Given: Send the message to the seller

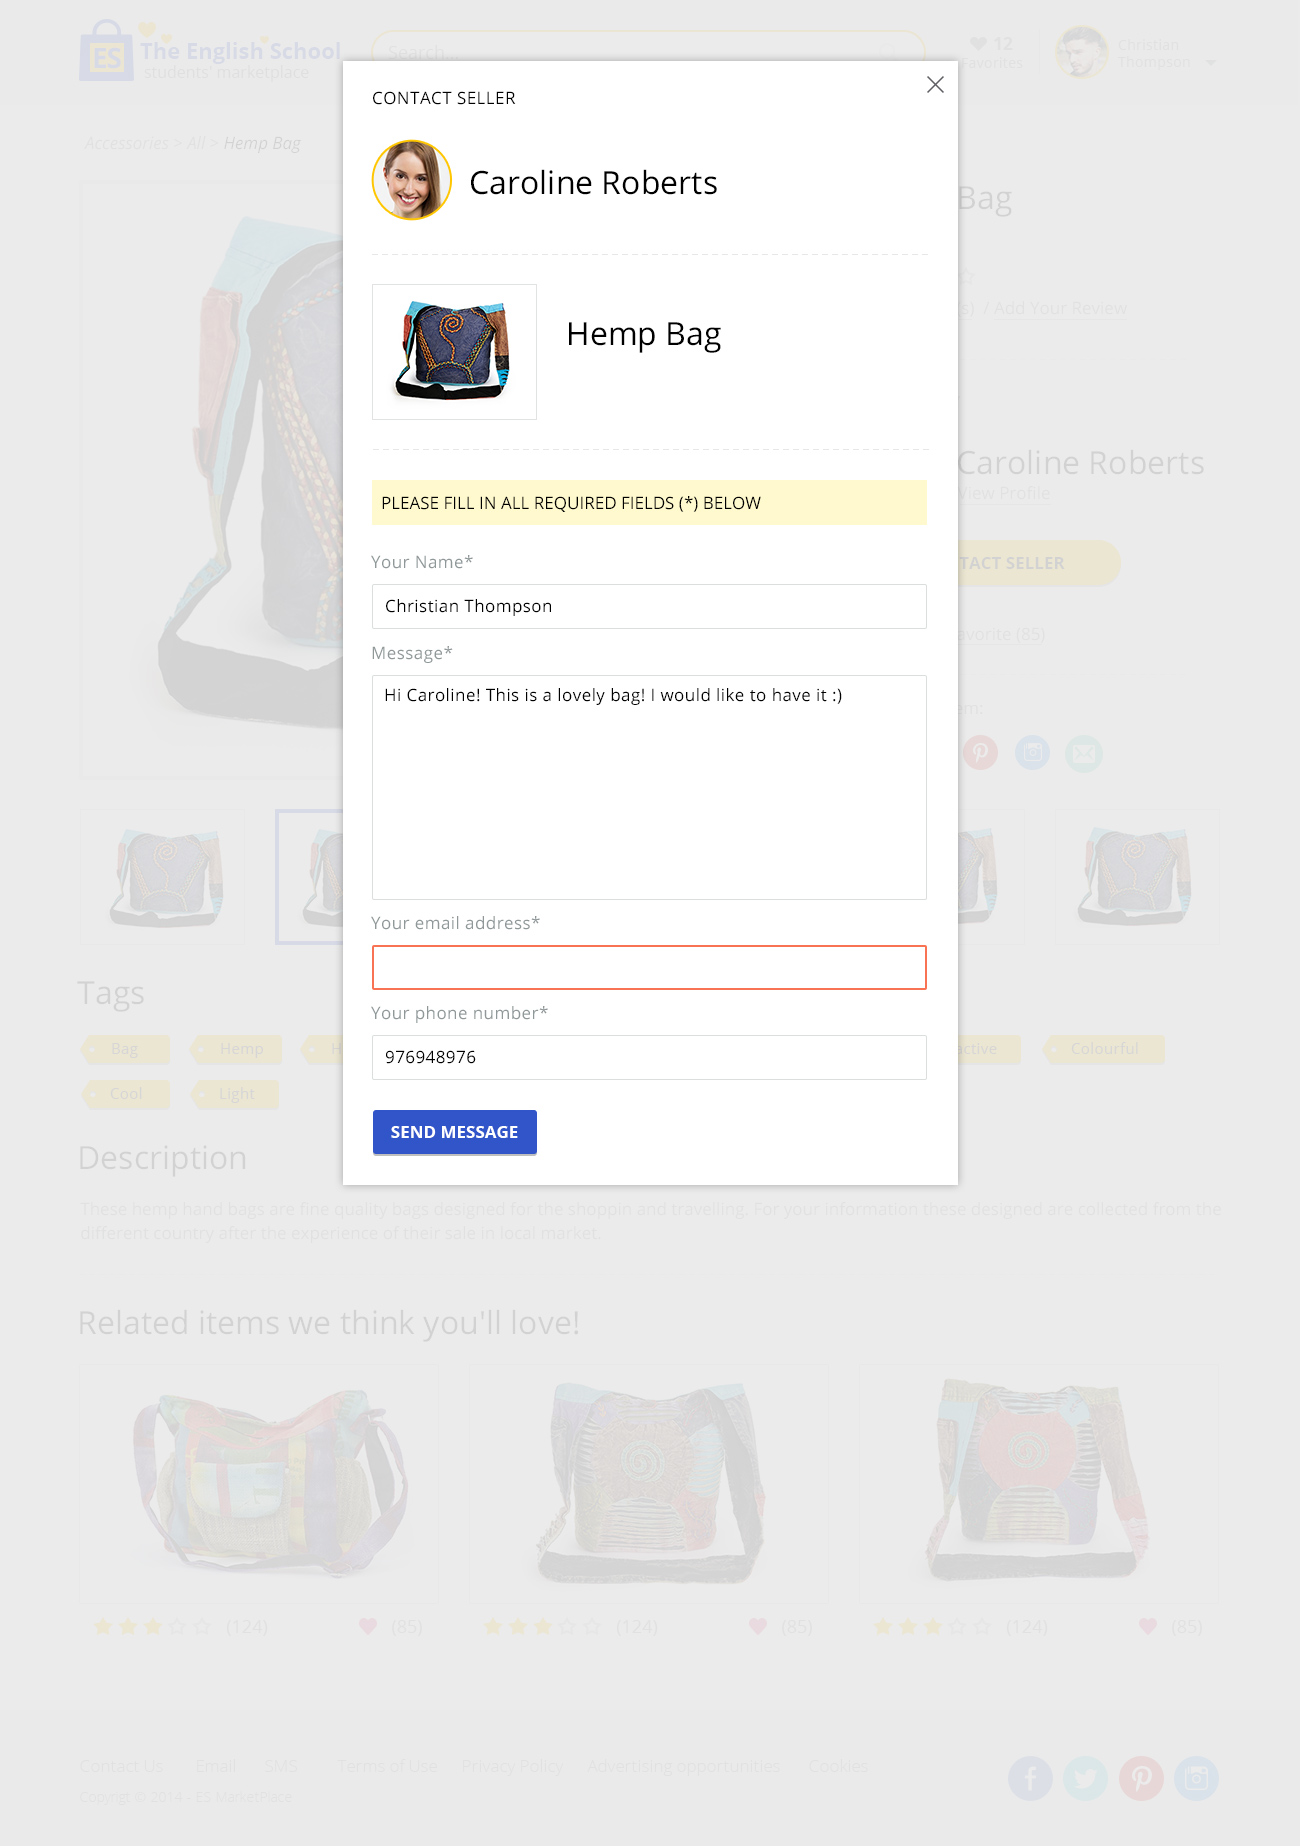Looking at the screenshot, I should (x=454, y=1132).
